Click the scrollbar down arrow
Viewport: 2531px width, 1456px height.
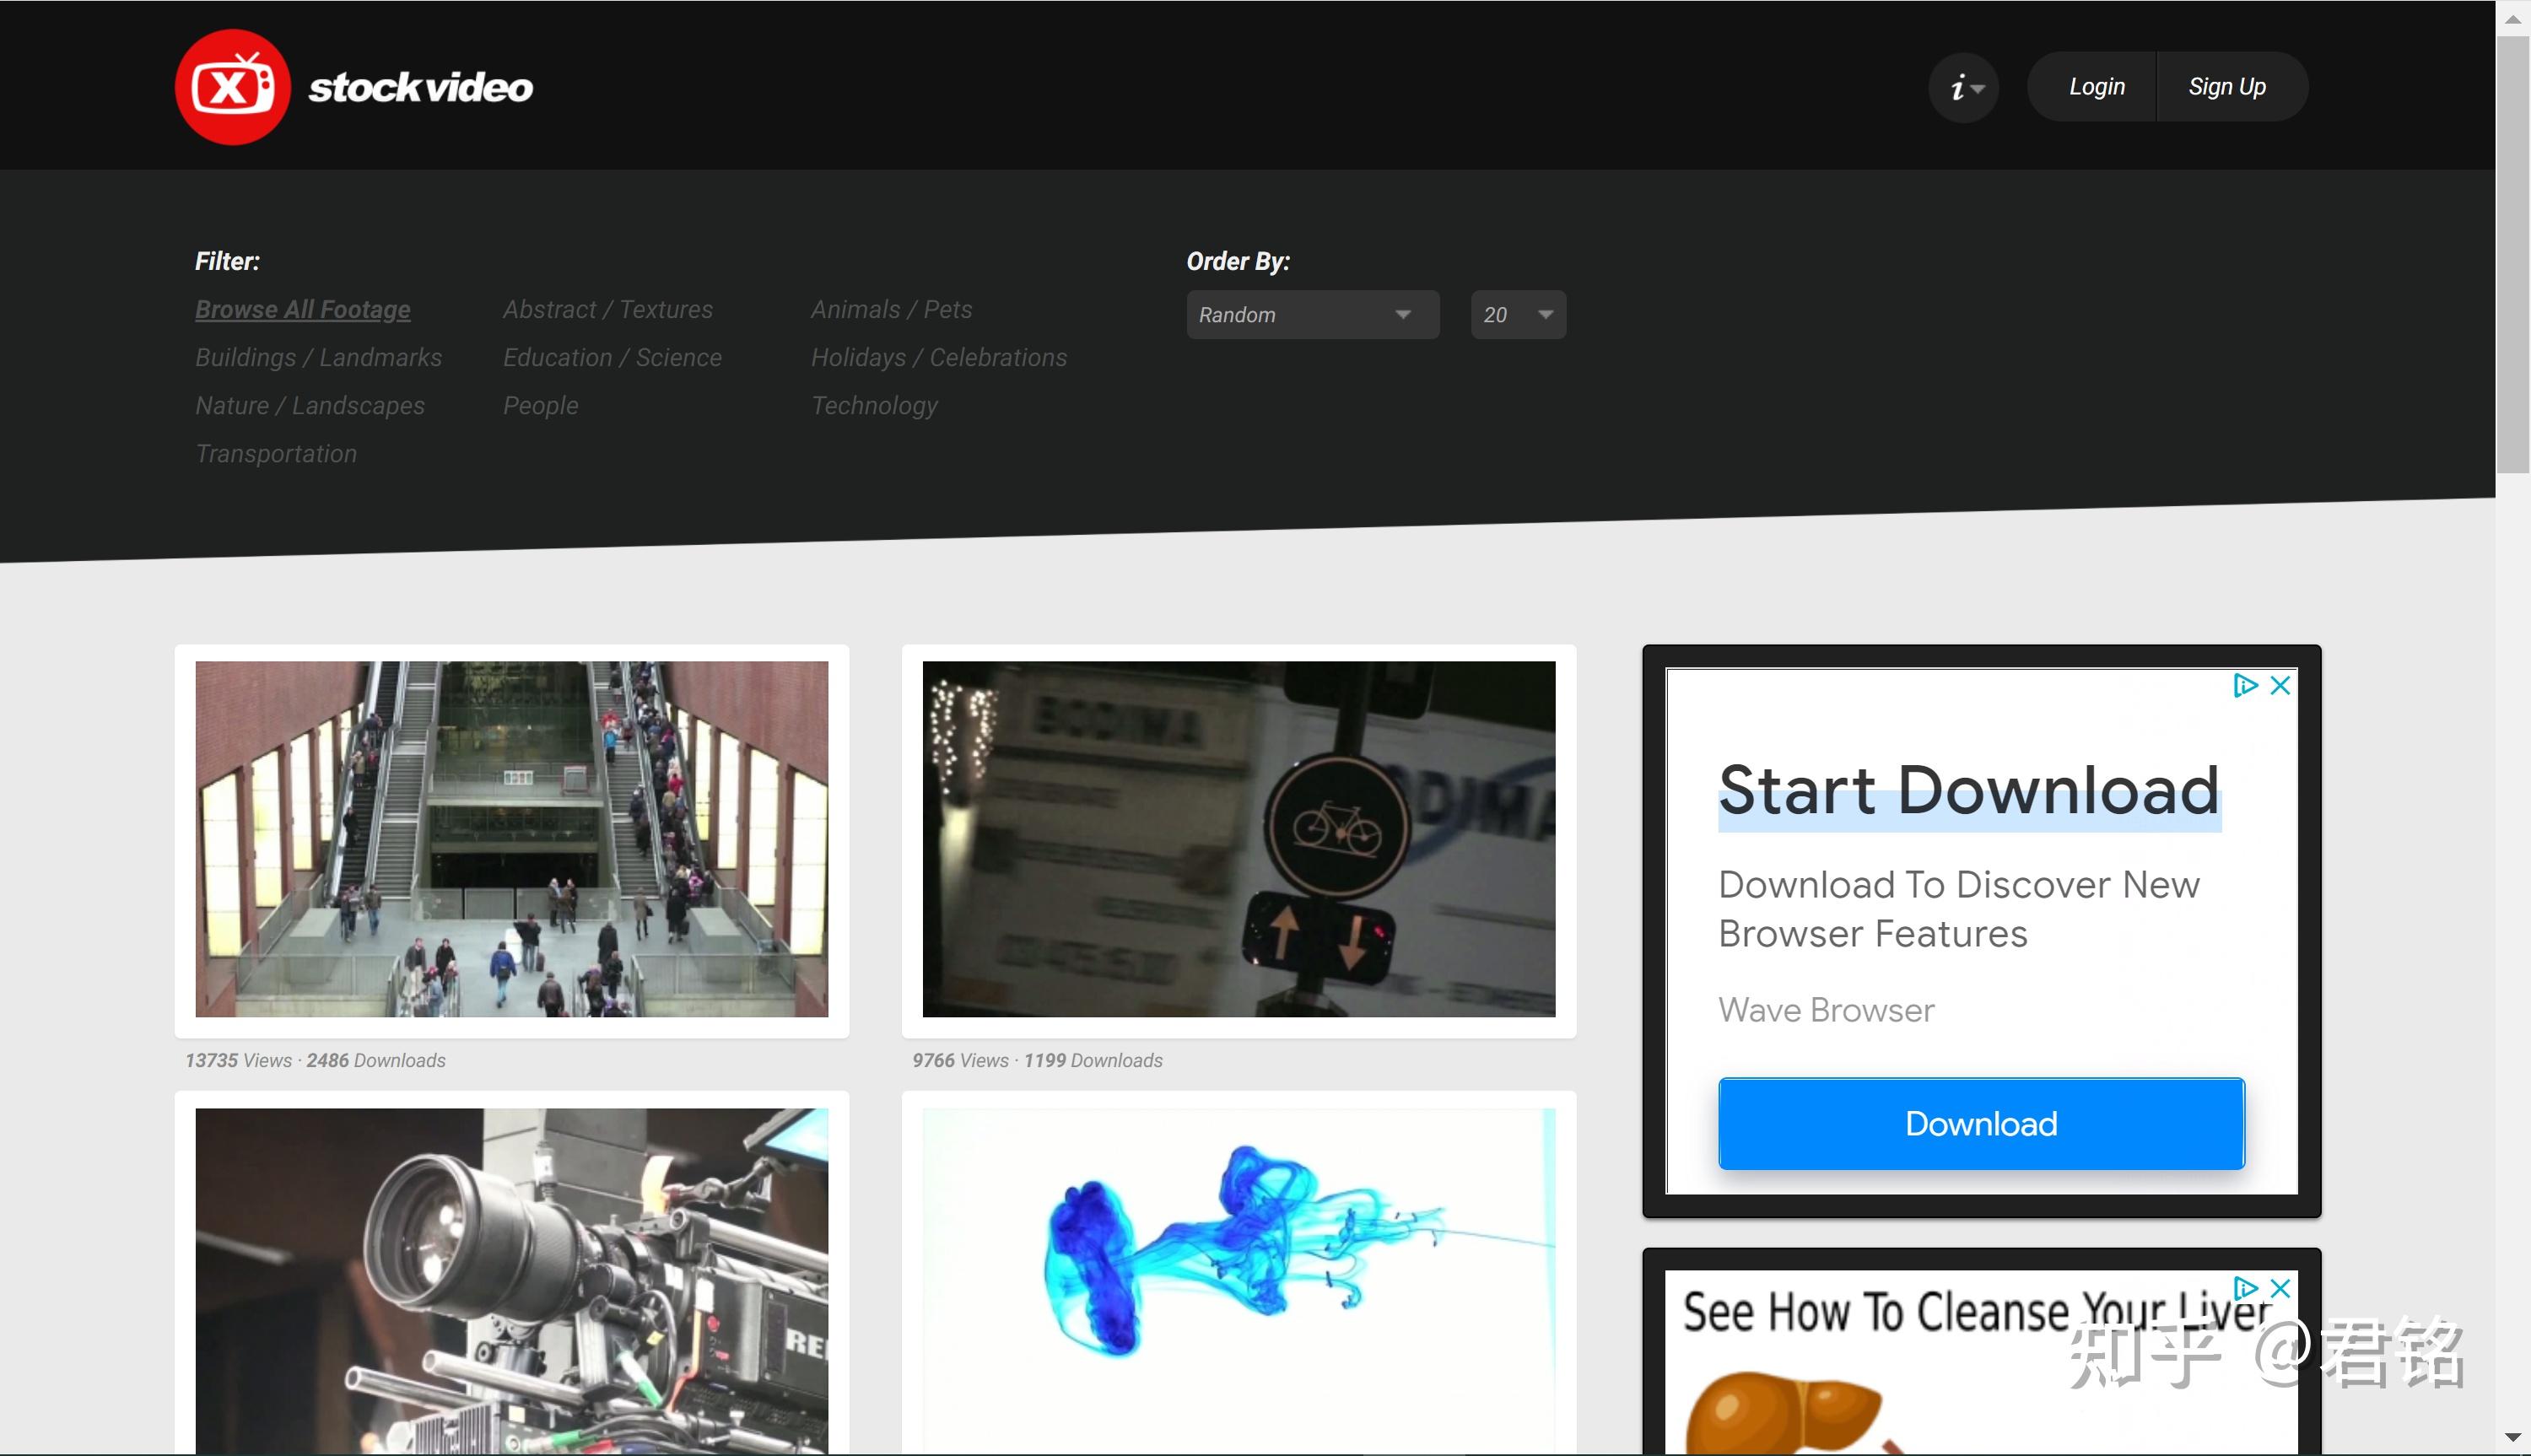click(x=2513, y=1438)
